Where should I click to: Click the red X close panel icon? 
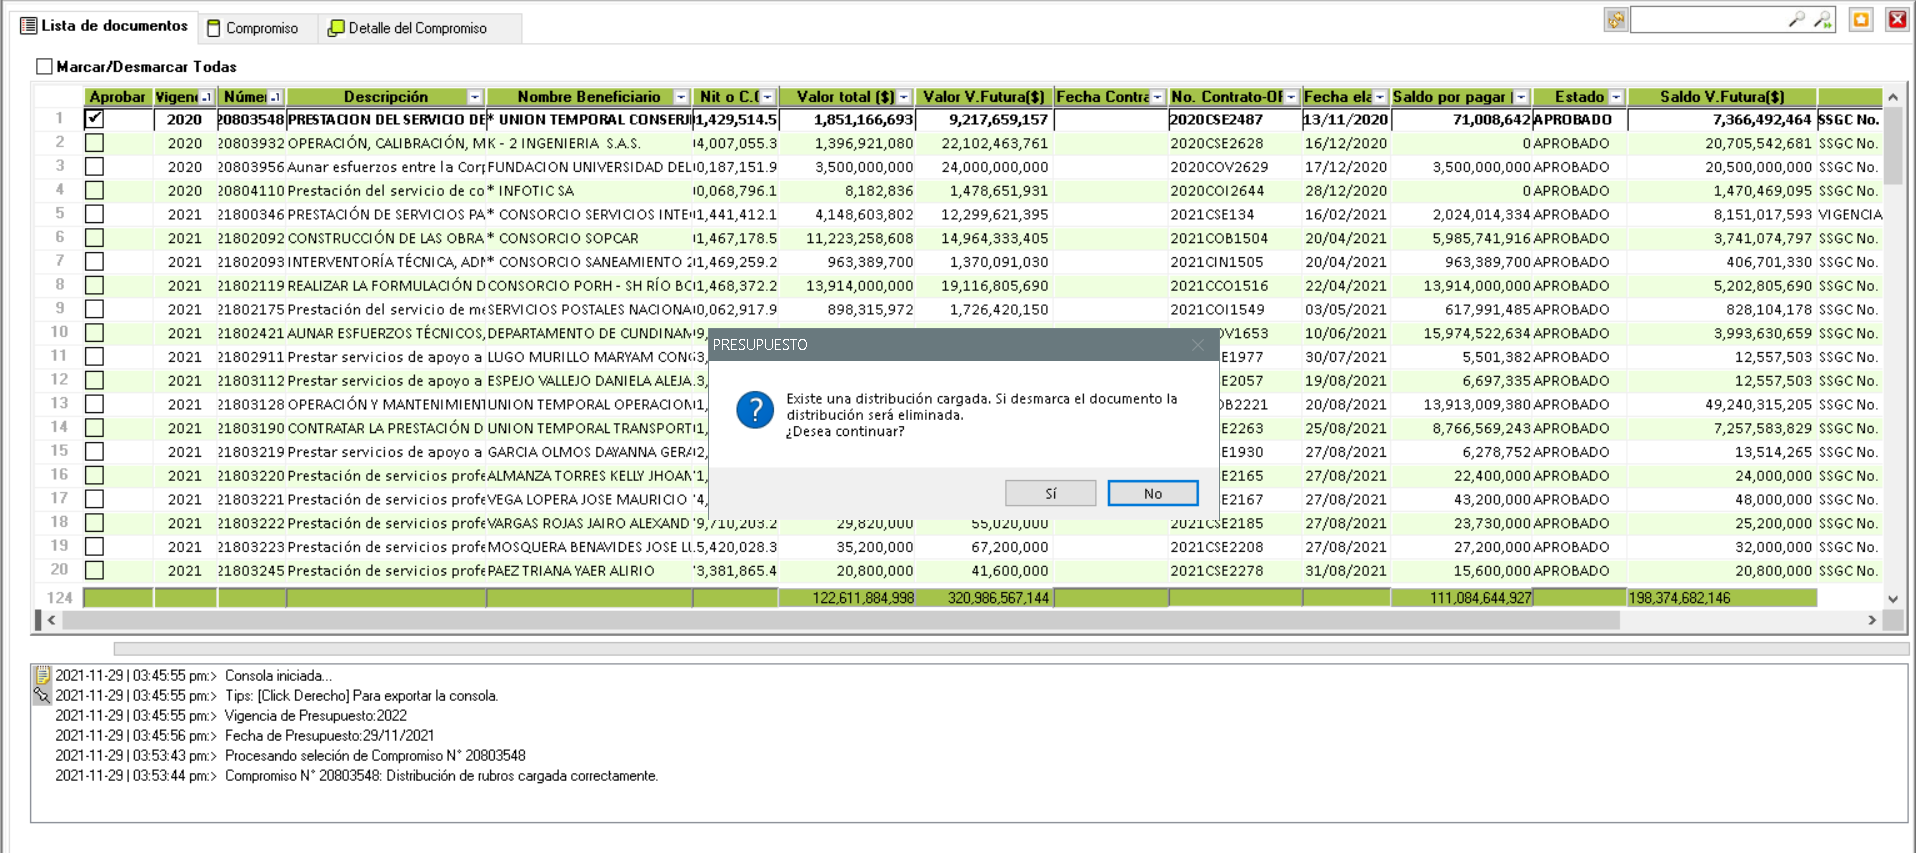(x=1896, y=20)
